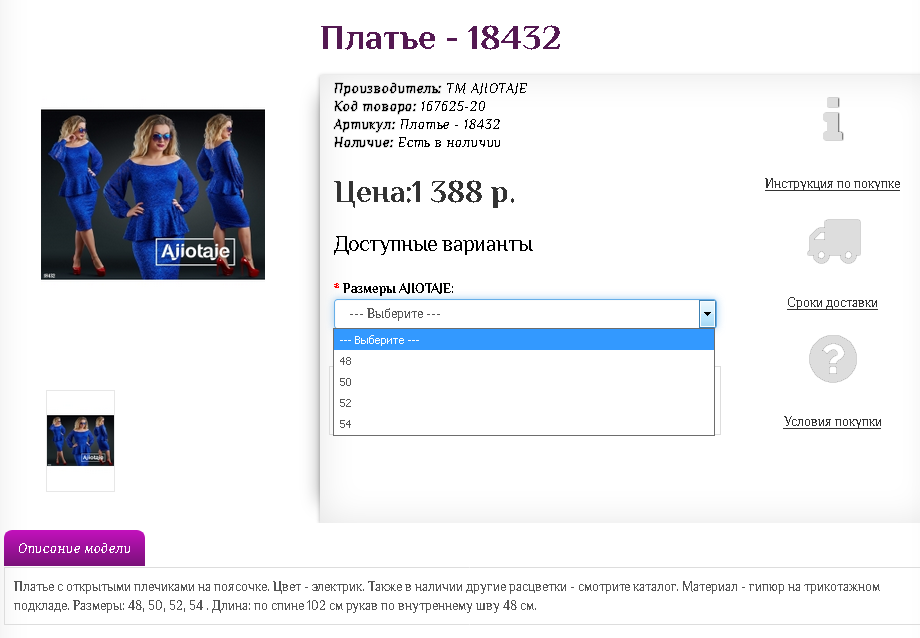The width and height of the screenshot is (920, 638).
Task: Open the 'Условия покупки' link
Action: (832, 421)
